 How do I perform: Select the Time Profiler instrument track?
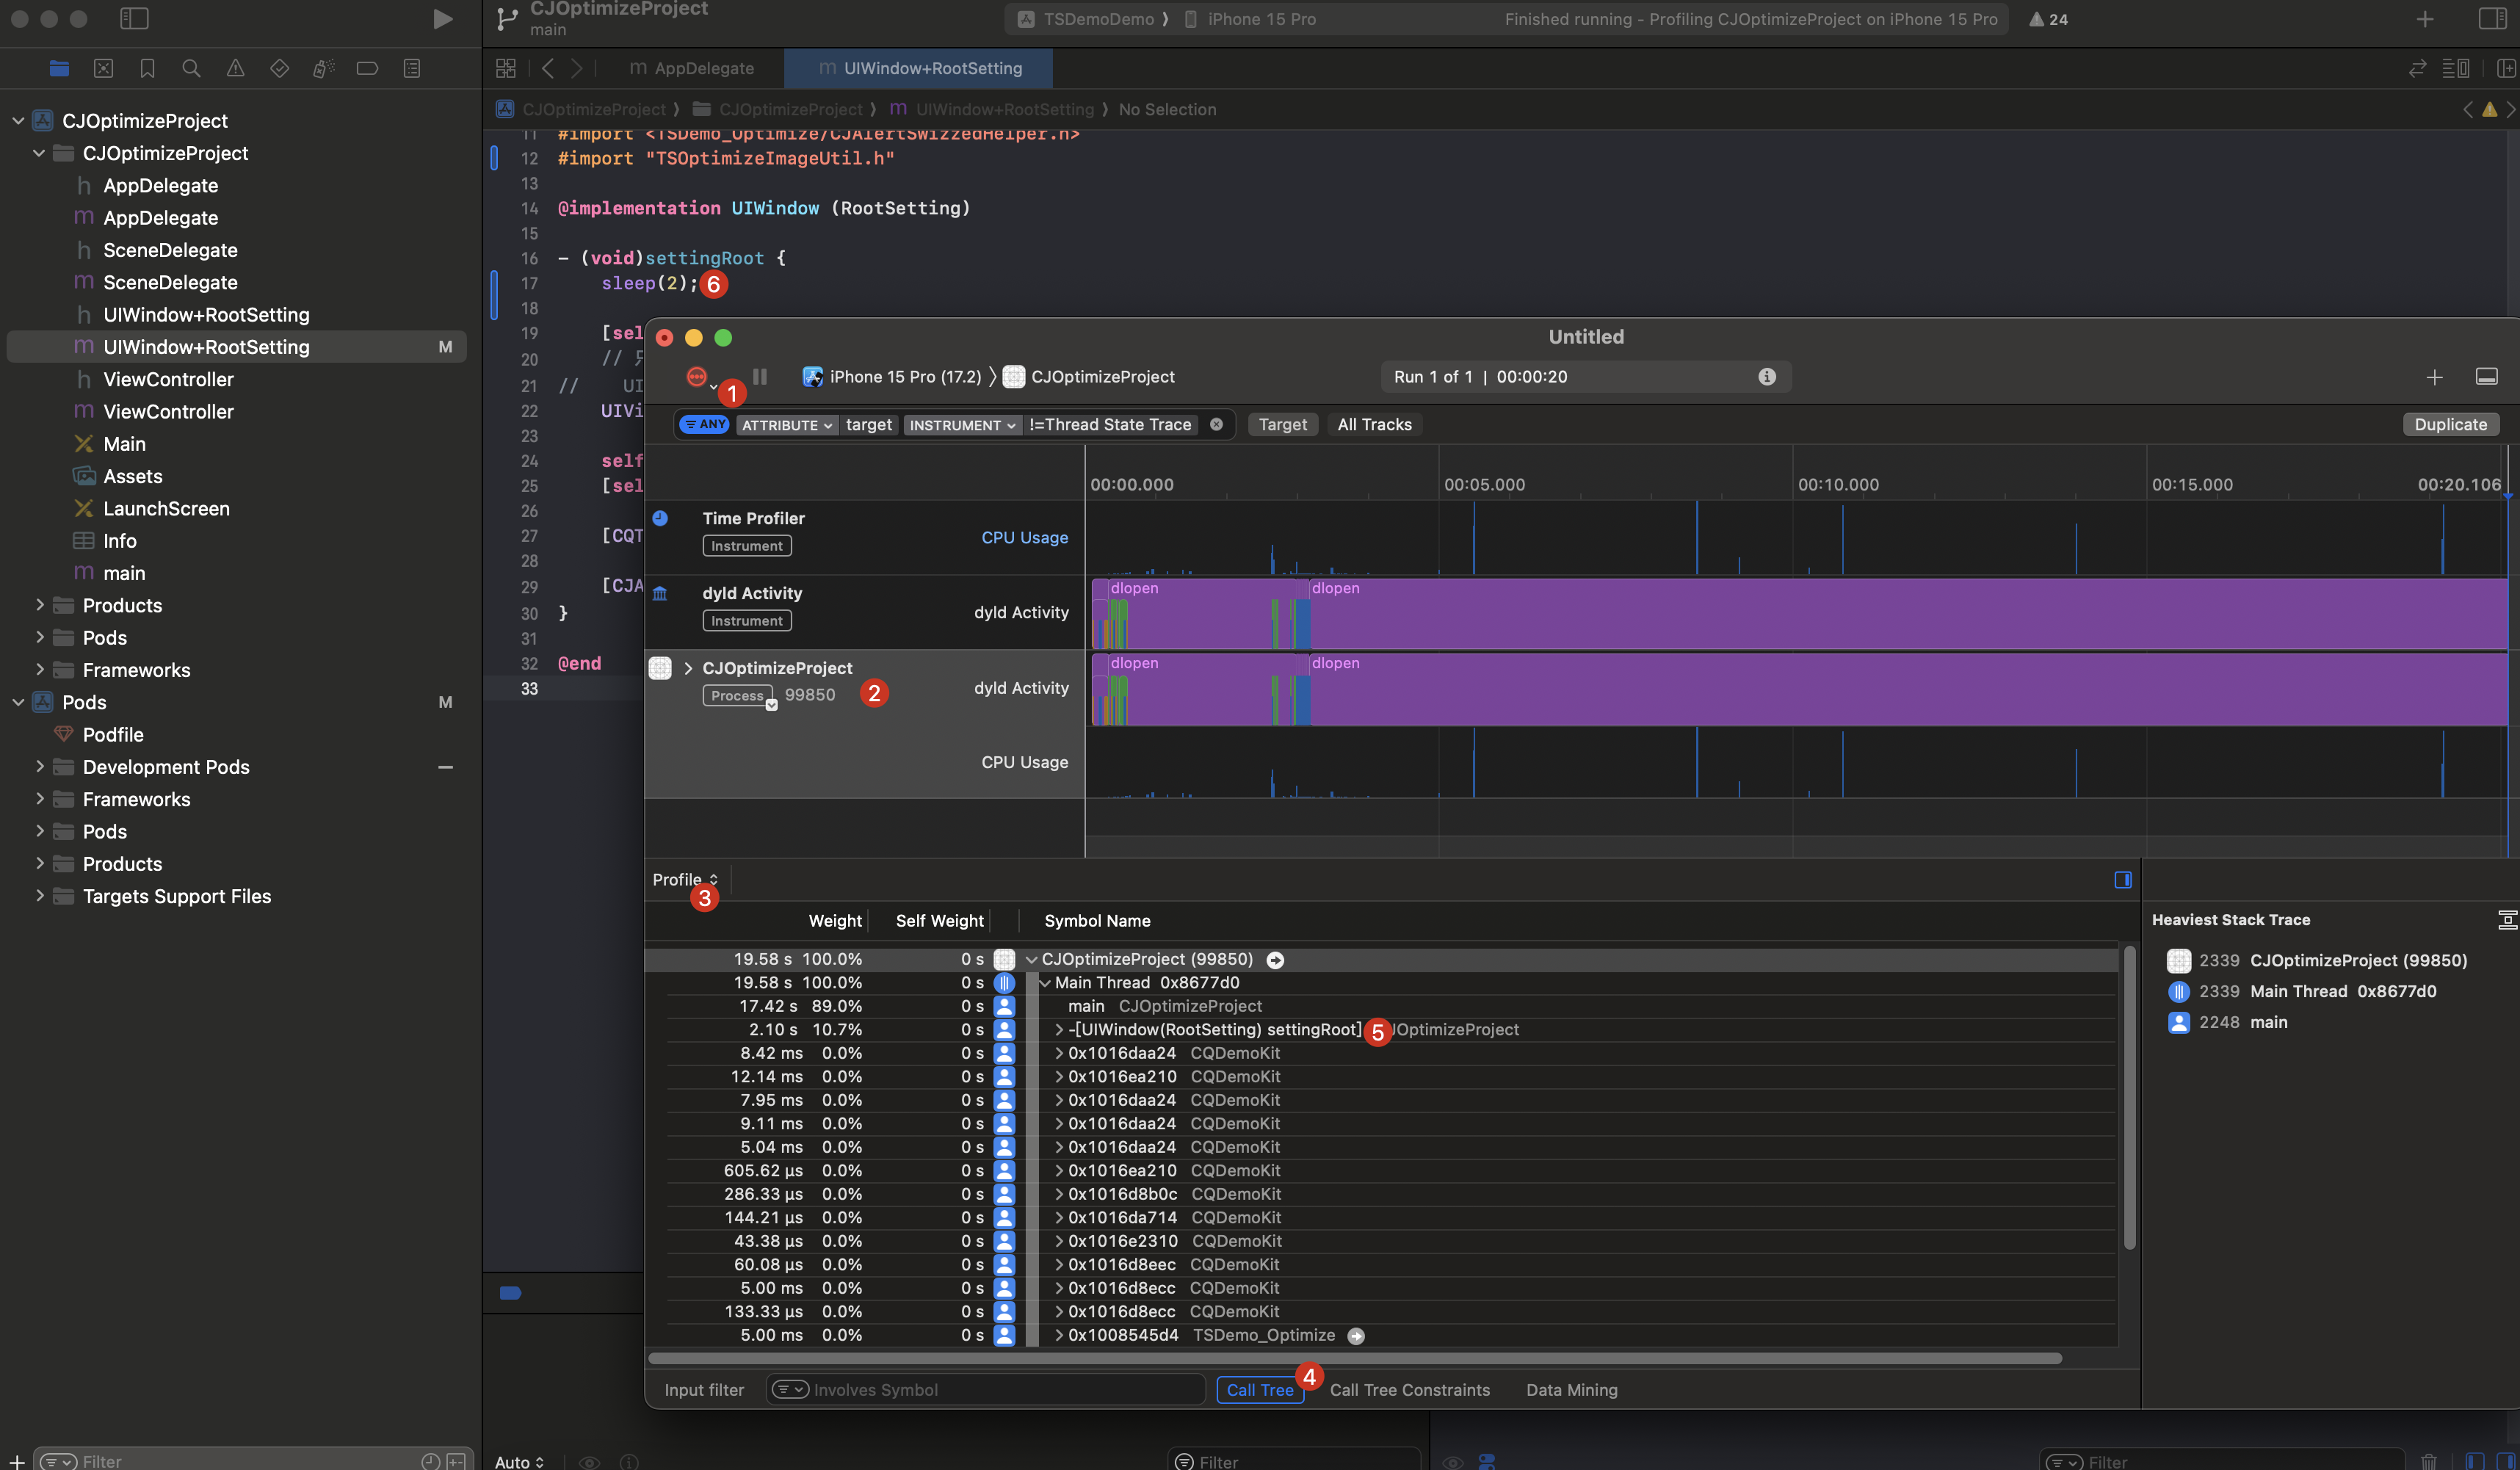coord(865,537)
